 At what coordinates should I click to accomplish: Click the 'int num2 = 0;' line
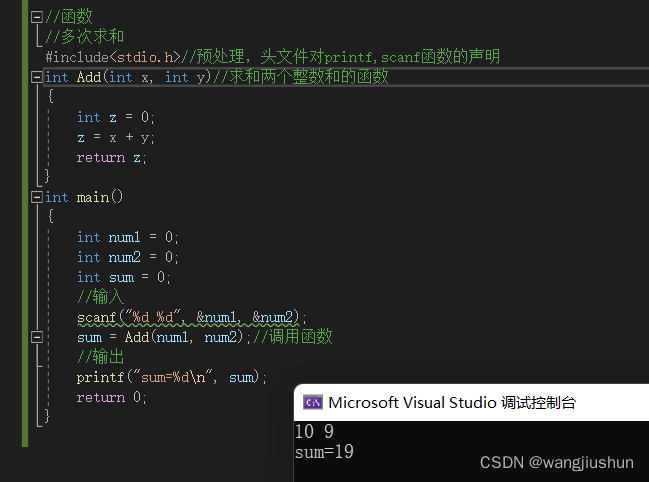(127, 257)
